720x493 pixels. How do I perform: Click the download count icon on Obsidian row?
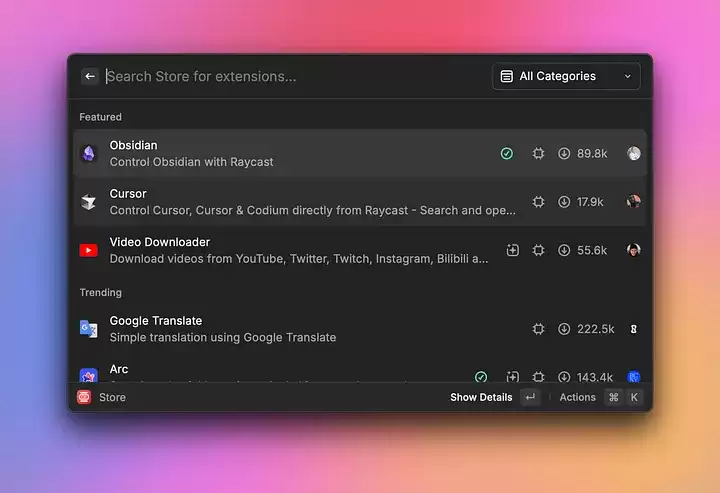564,154
